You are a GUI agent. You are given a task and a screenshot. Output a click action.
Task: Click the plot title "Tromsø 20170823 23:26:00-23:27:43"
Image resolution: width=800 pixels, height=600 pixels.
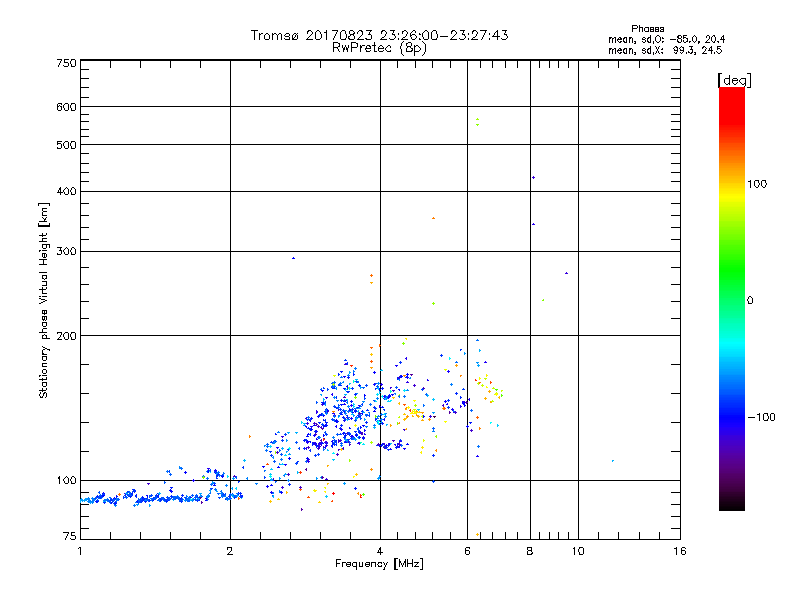pyautogui.click(x=379, y=35)
